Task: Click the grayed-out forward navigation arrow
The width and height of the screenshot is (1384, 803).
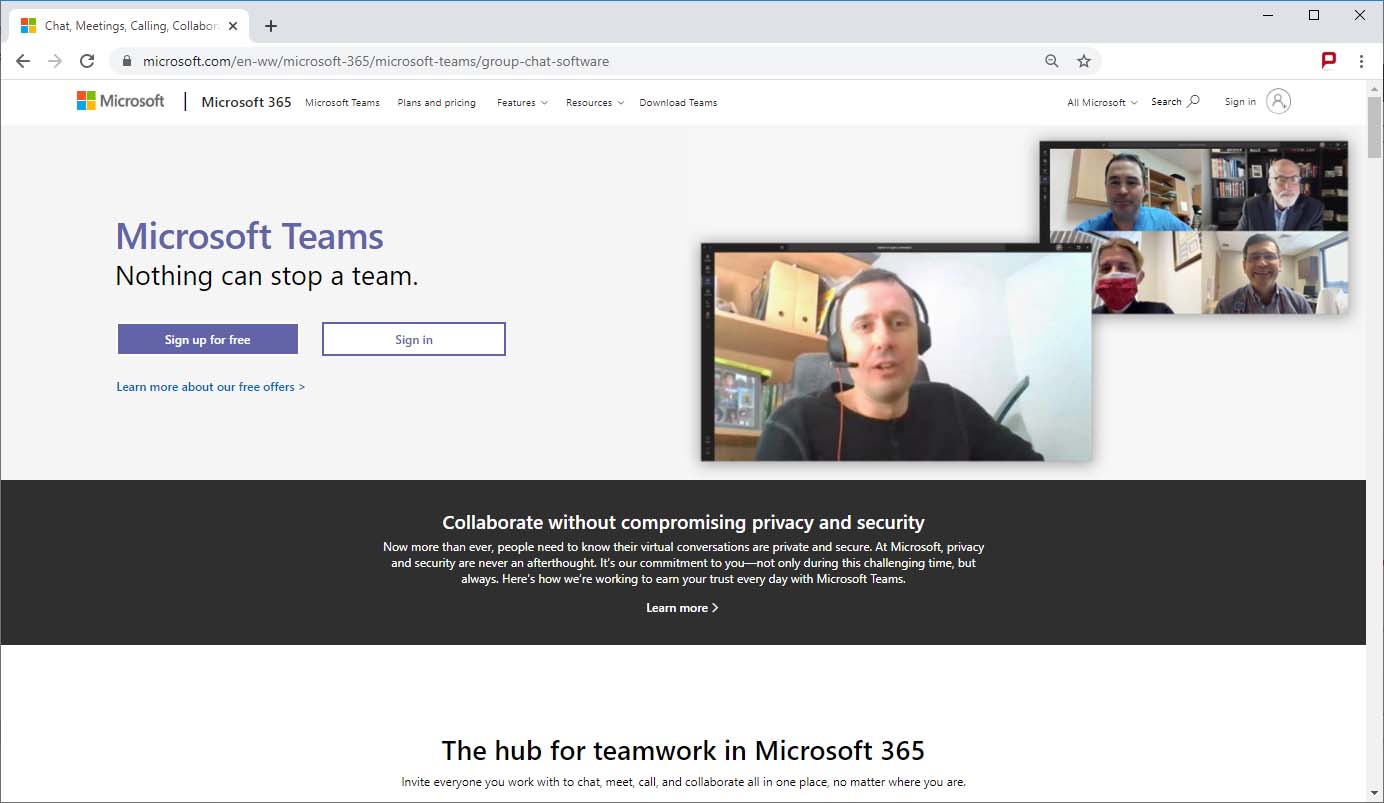Action: pyautogui.click(x=55, y=60)
